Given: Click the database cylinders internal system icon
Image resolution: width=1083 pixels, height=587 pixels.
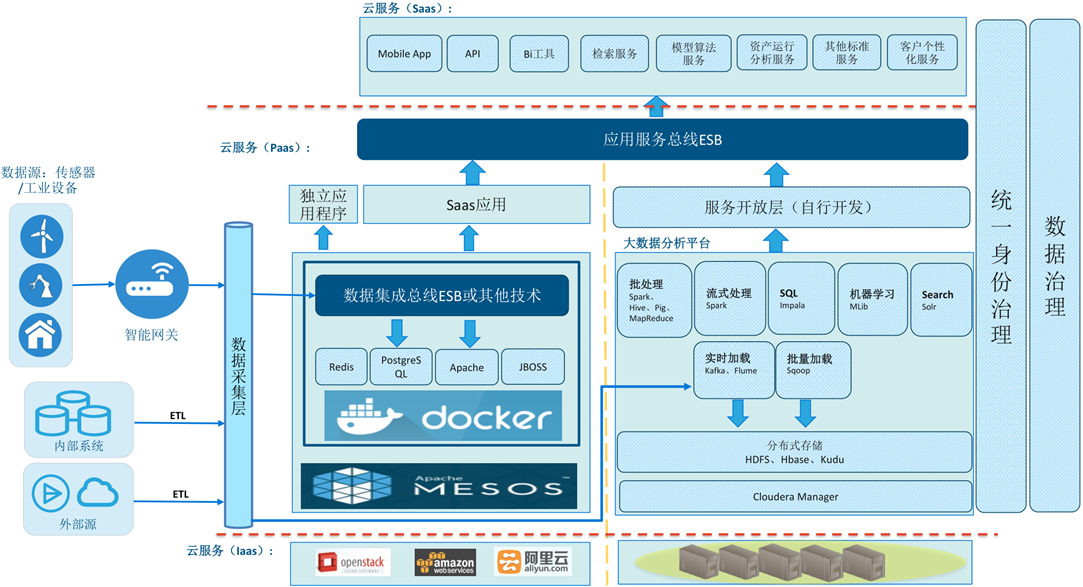Looking at the screenshot, I should tap(73, 413).
